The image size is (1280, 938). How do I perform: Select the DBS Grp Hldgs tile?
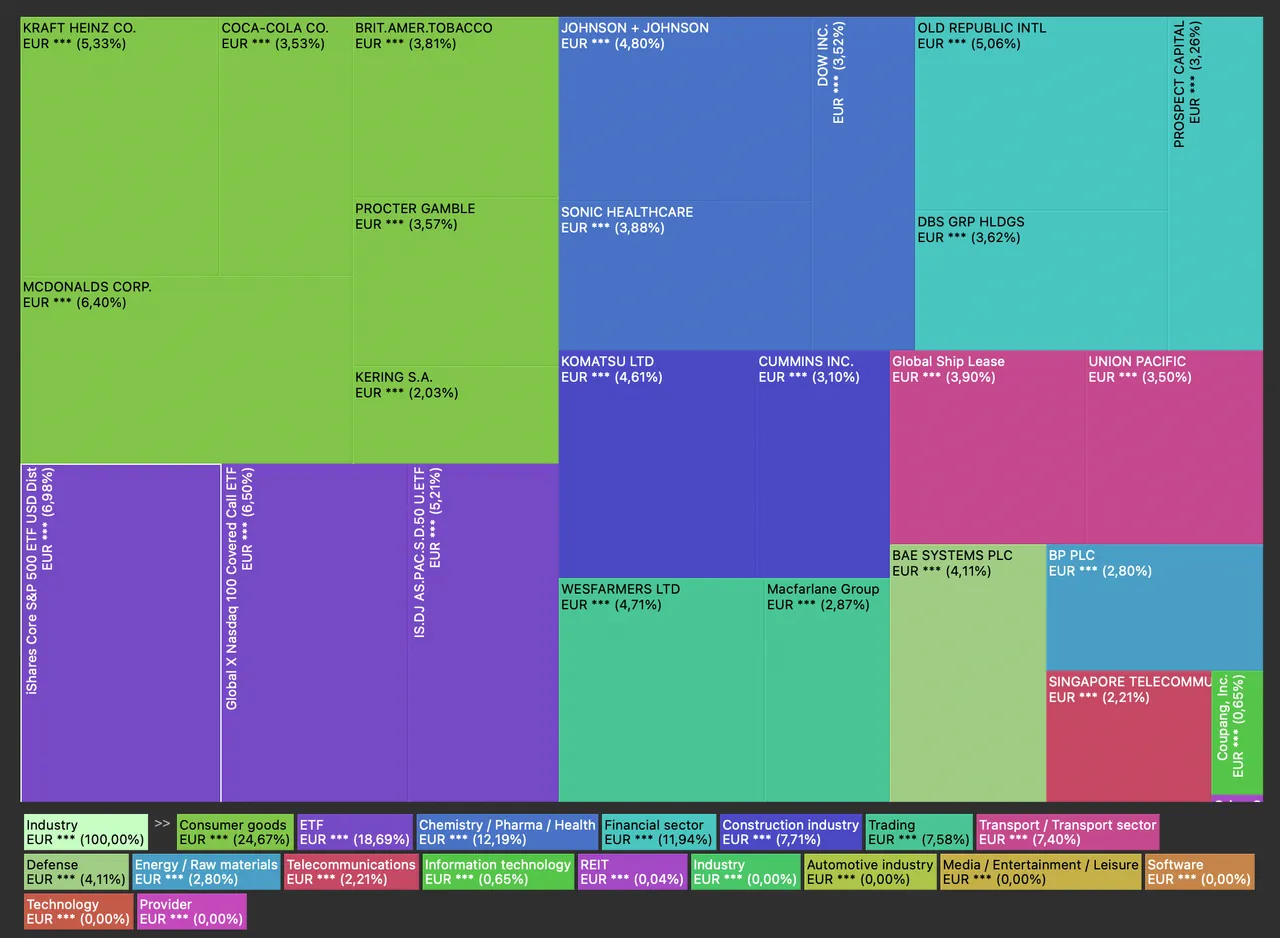(1041, 280)
